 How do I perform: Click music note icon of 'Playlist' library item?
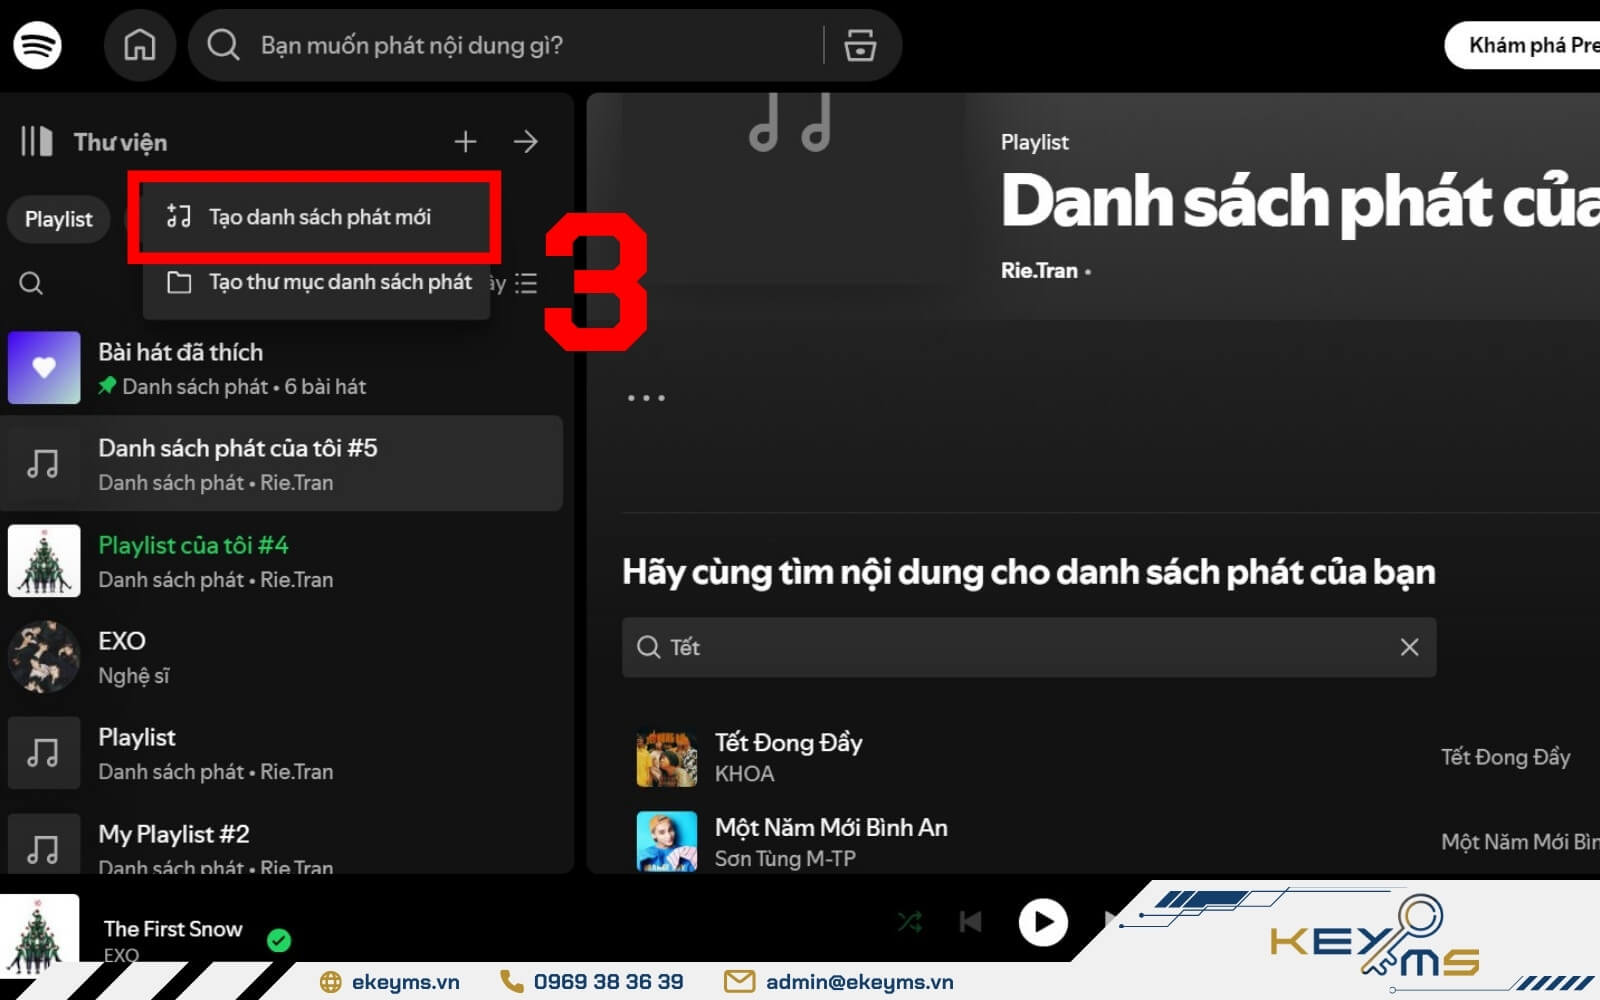pyautogui.click(x=44, y=753)
